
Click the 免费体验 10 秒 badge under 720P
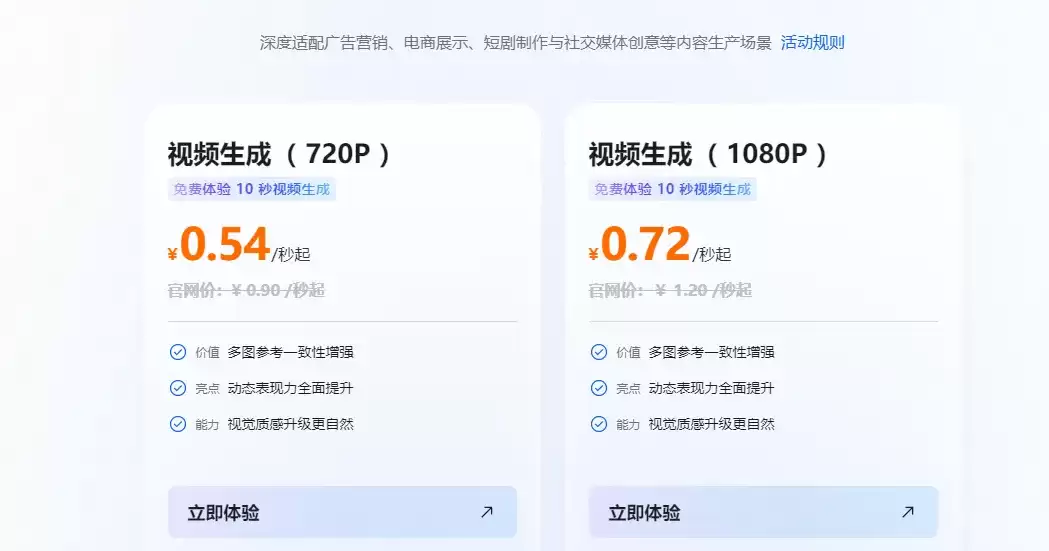tap(252, 189)
